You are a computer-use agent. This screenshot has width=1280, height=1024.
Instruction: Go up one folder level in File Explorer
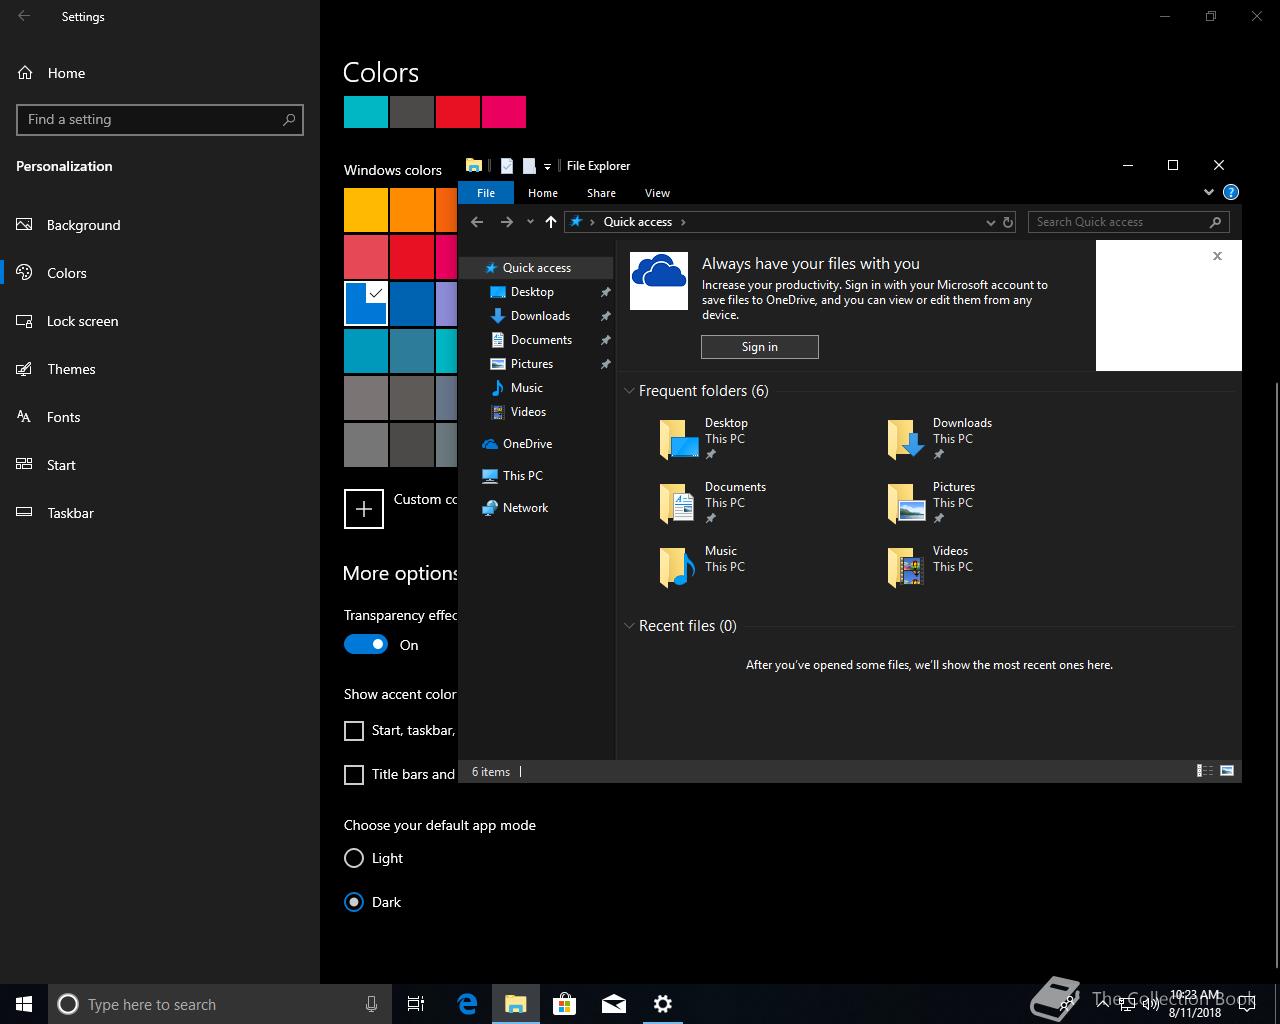coord(551,222)
